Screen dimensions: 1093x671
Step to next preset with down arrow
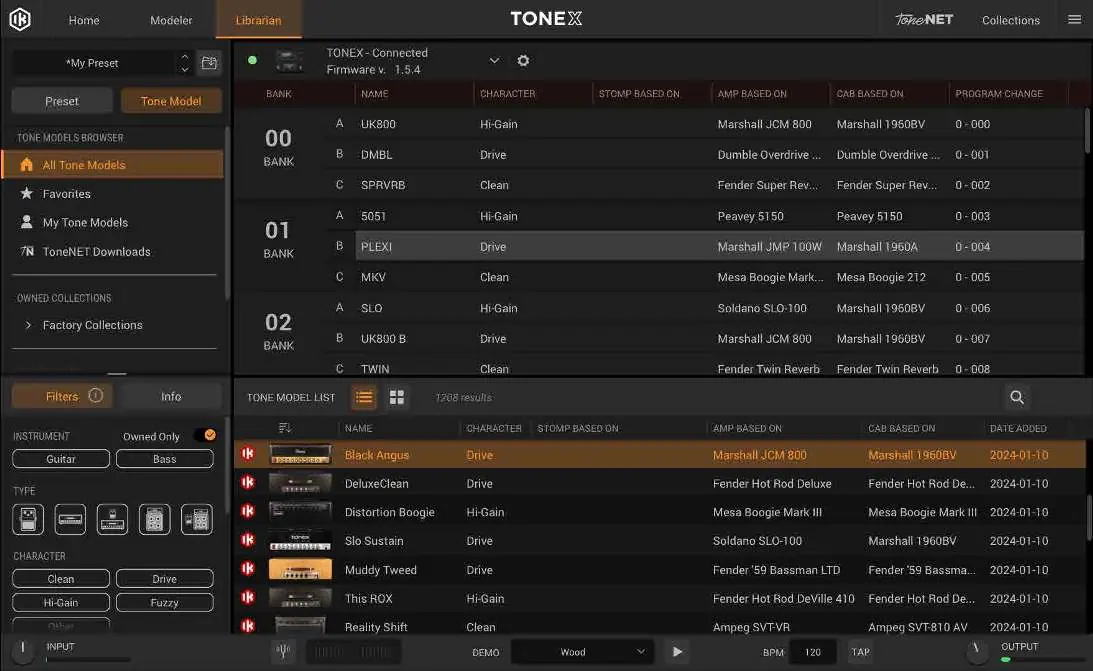tap(184, 69)
